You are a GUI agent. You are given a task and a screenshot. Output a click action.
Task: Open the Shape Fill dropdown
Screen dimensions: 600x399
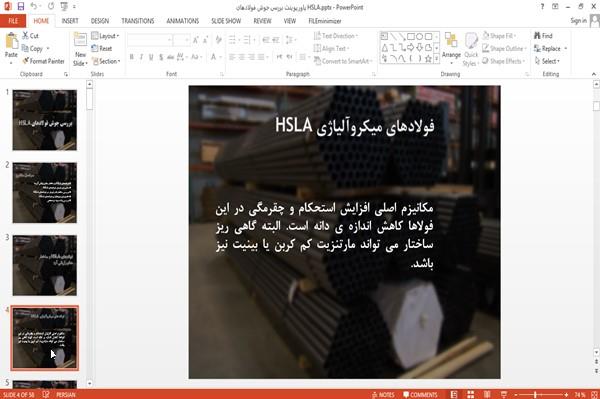(499, 36)
